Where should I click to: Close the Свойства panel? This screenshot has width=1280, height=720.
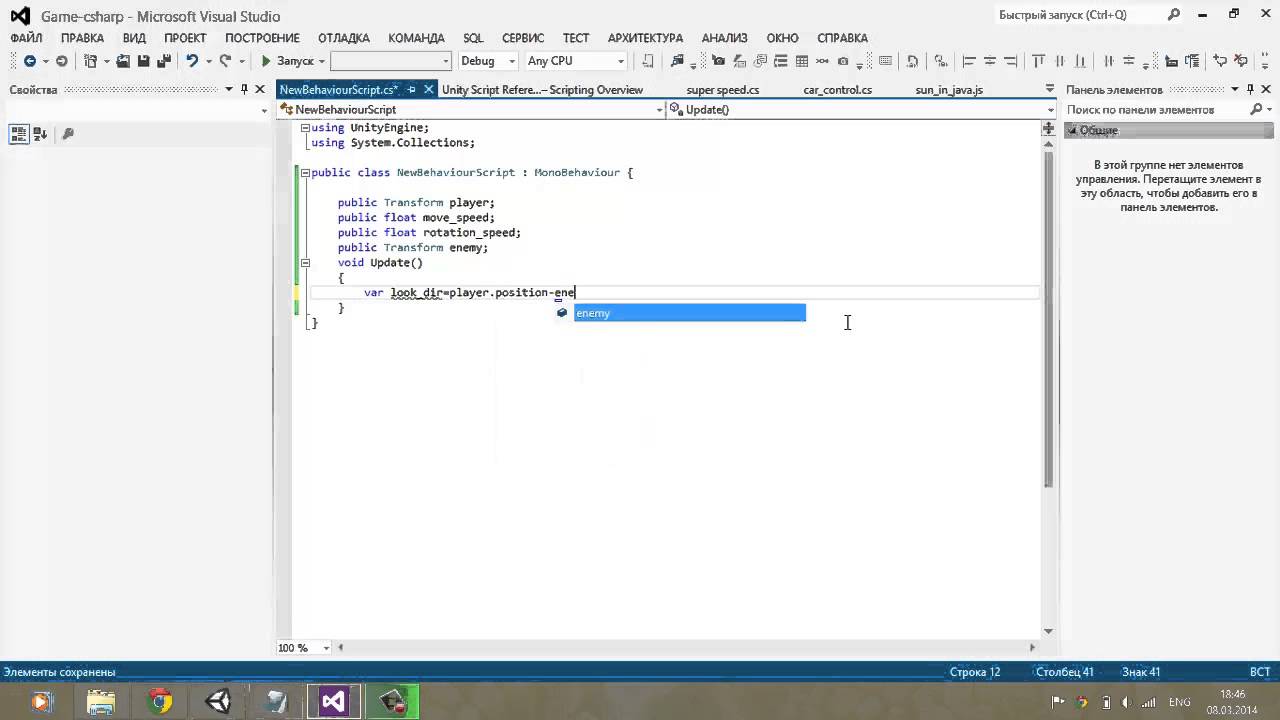click(260, 90)
